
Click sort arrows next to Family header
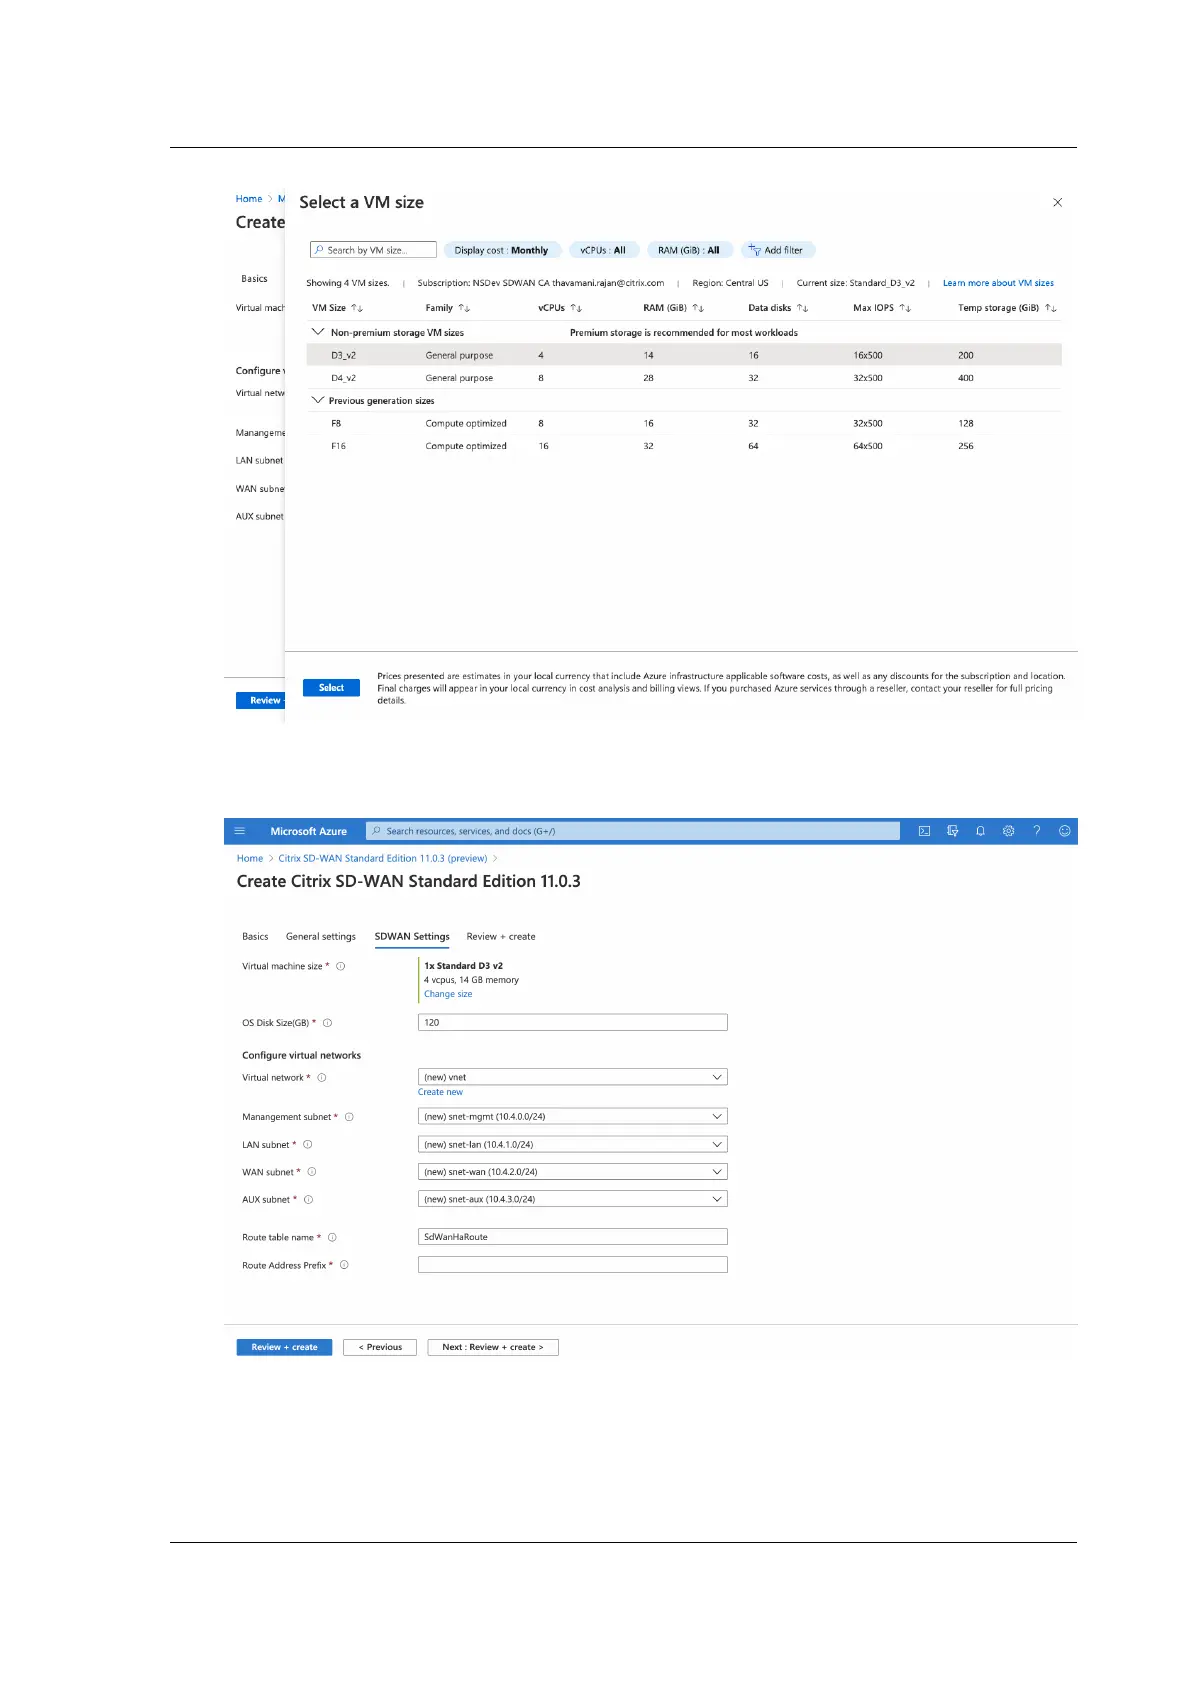point(464,308)
